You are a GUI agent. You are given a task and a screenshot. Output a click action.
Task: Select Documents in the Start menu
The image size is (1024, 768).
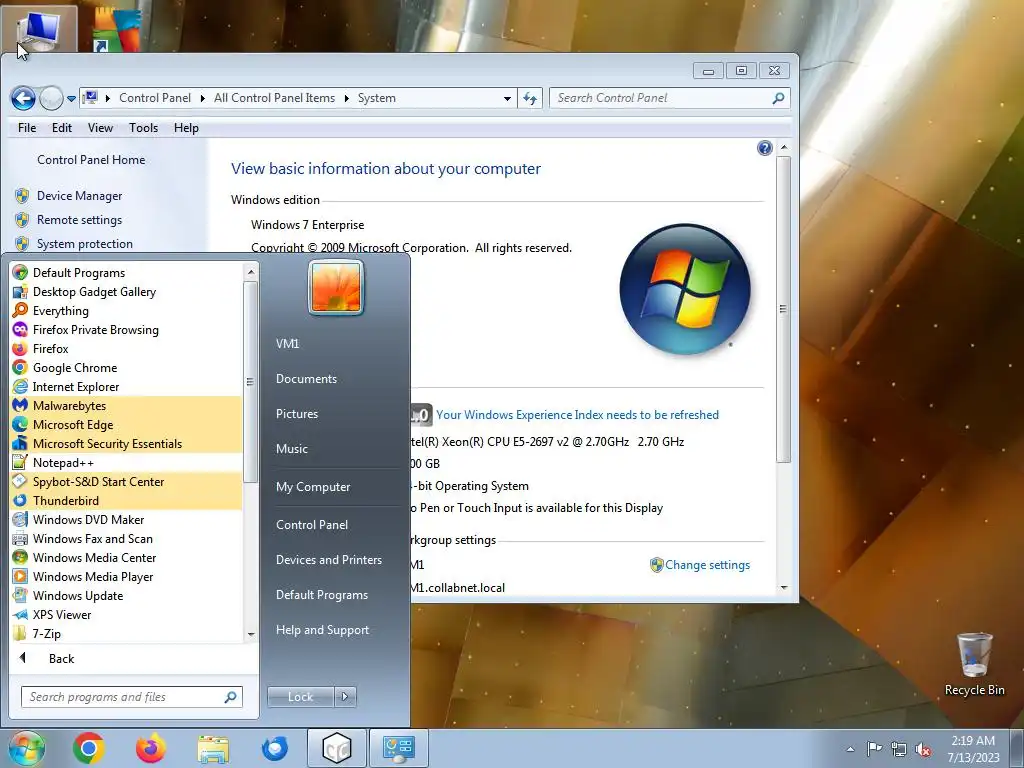(306, 379)
